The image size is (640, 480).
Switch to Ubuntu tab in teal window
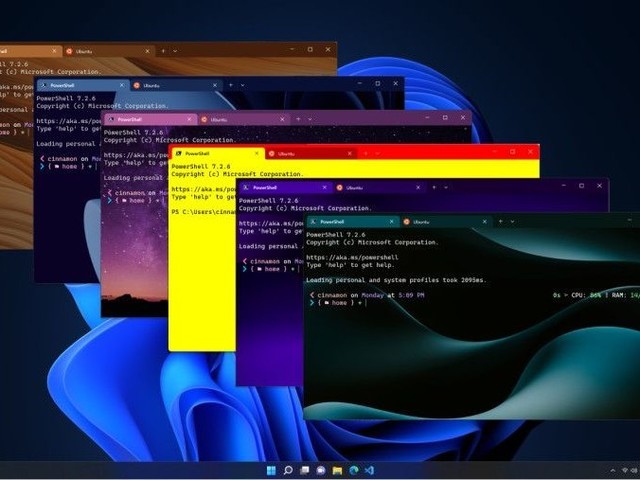click(445, 222)
